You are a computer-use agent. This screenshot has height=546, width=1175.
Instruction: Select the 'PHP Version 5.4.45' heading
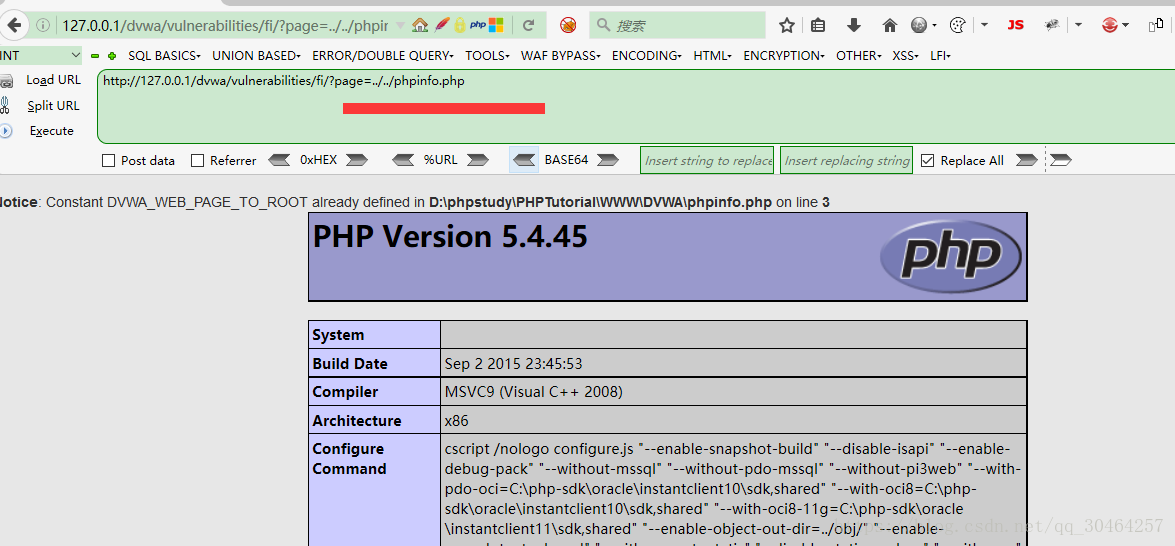coord(450,237)
